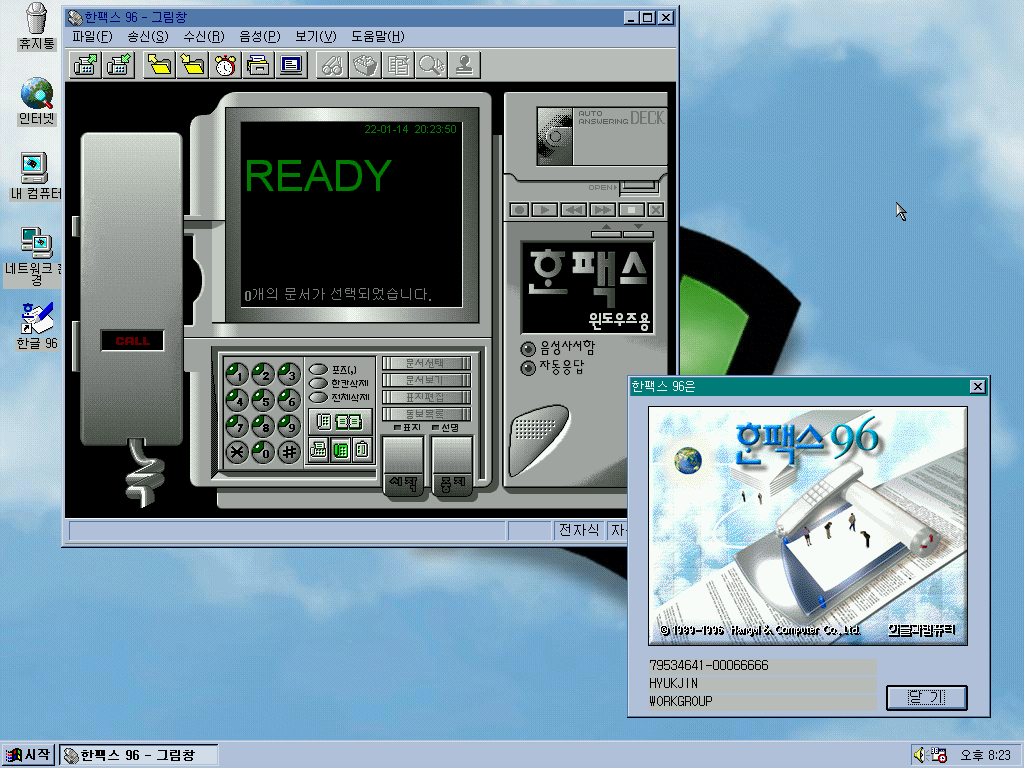Viewport: 1024px width, 768px height.
Task: Close the 한팩스 96은 dialog with X
Action: [x=978, y=387]
